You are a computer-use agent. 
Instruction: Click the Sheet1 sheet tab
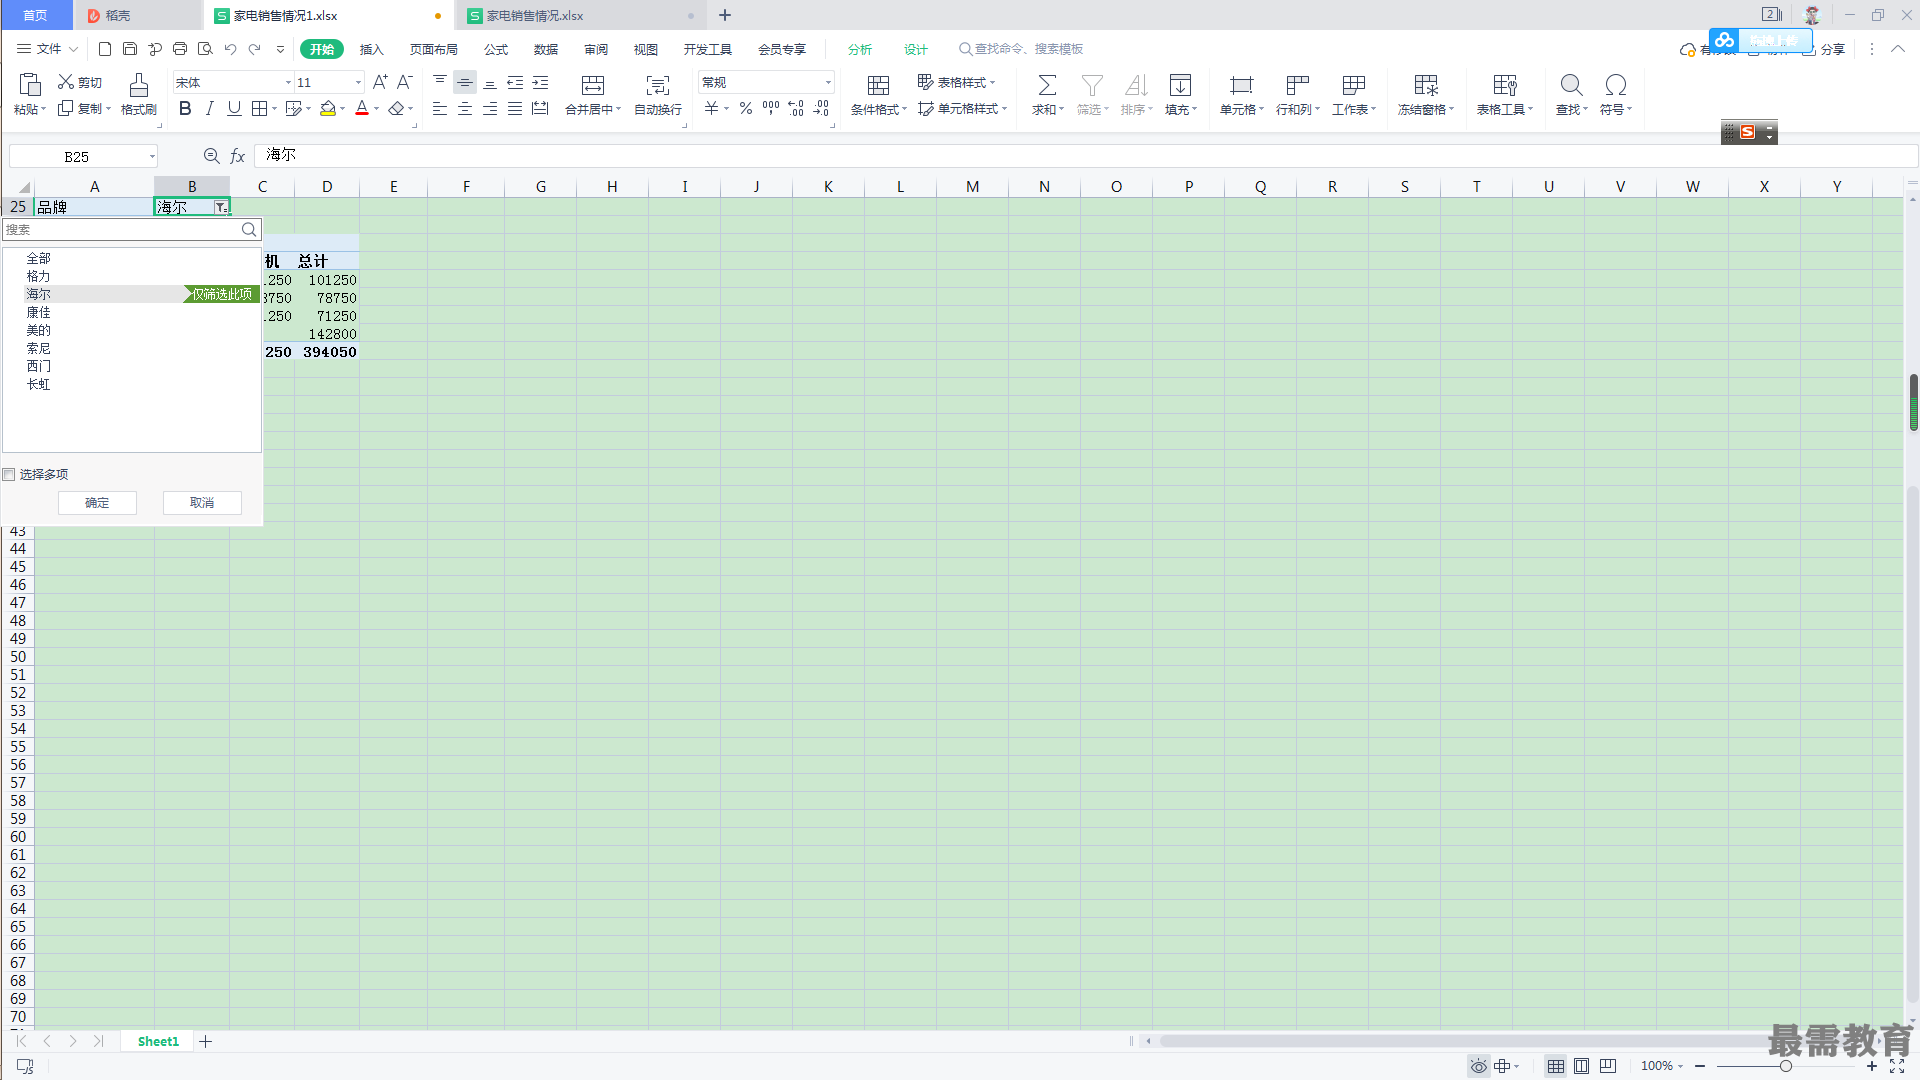tap(158, 1042)
